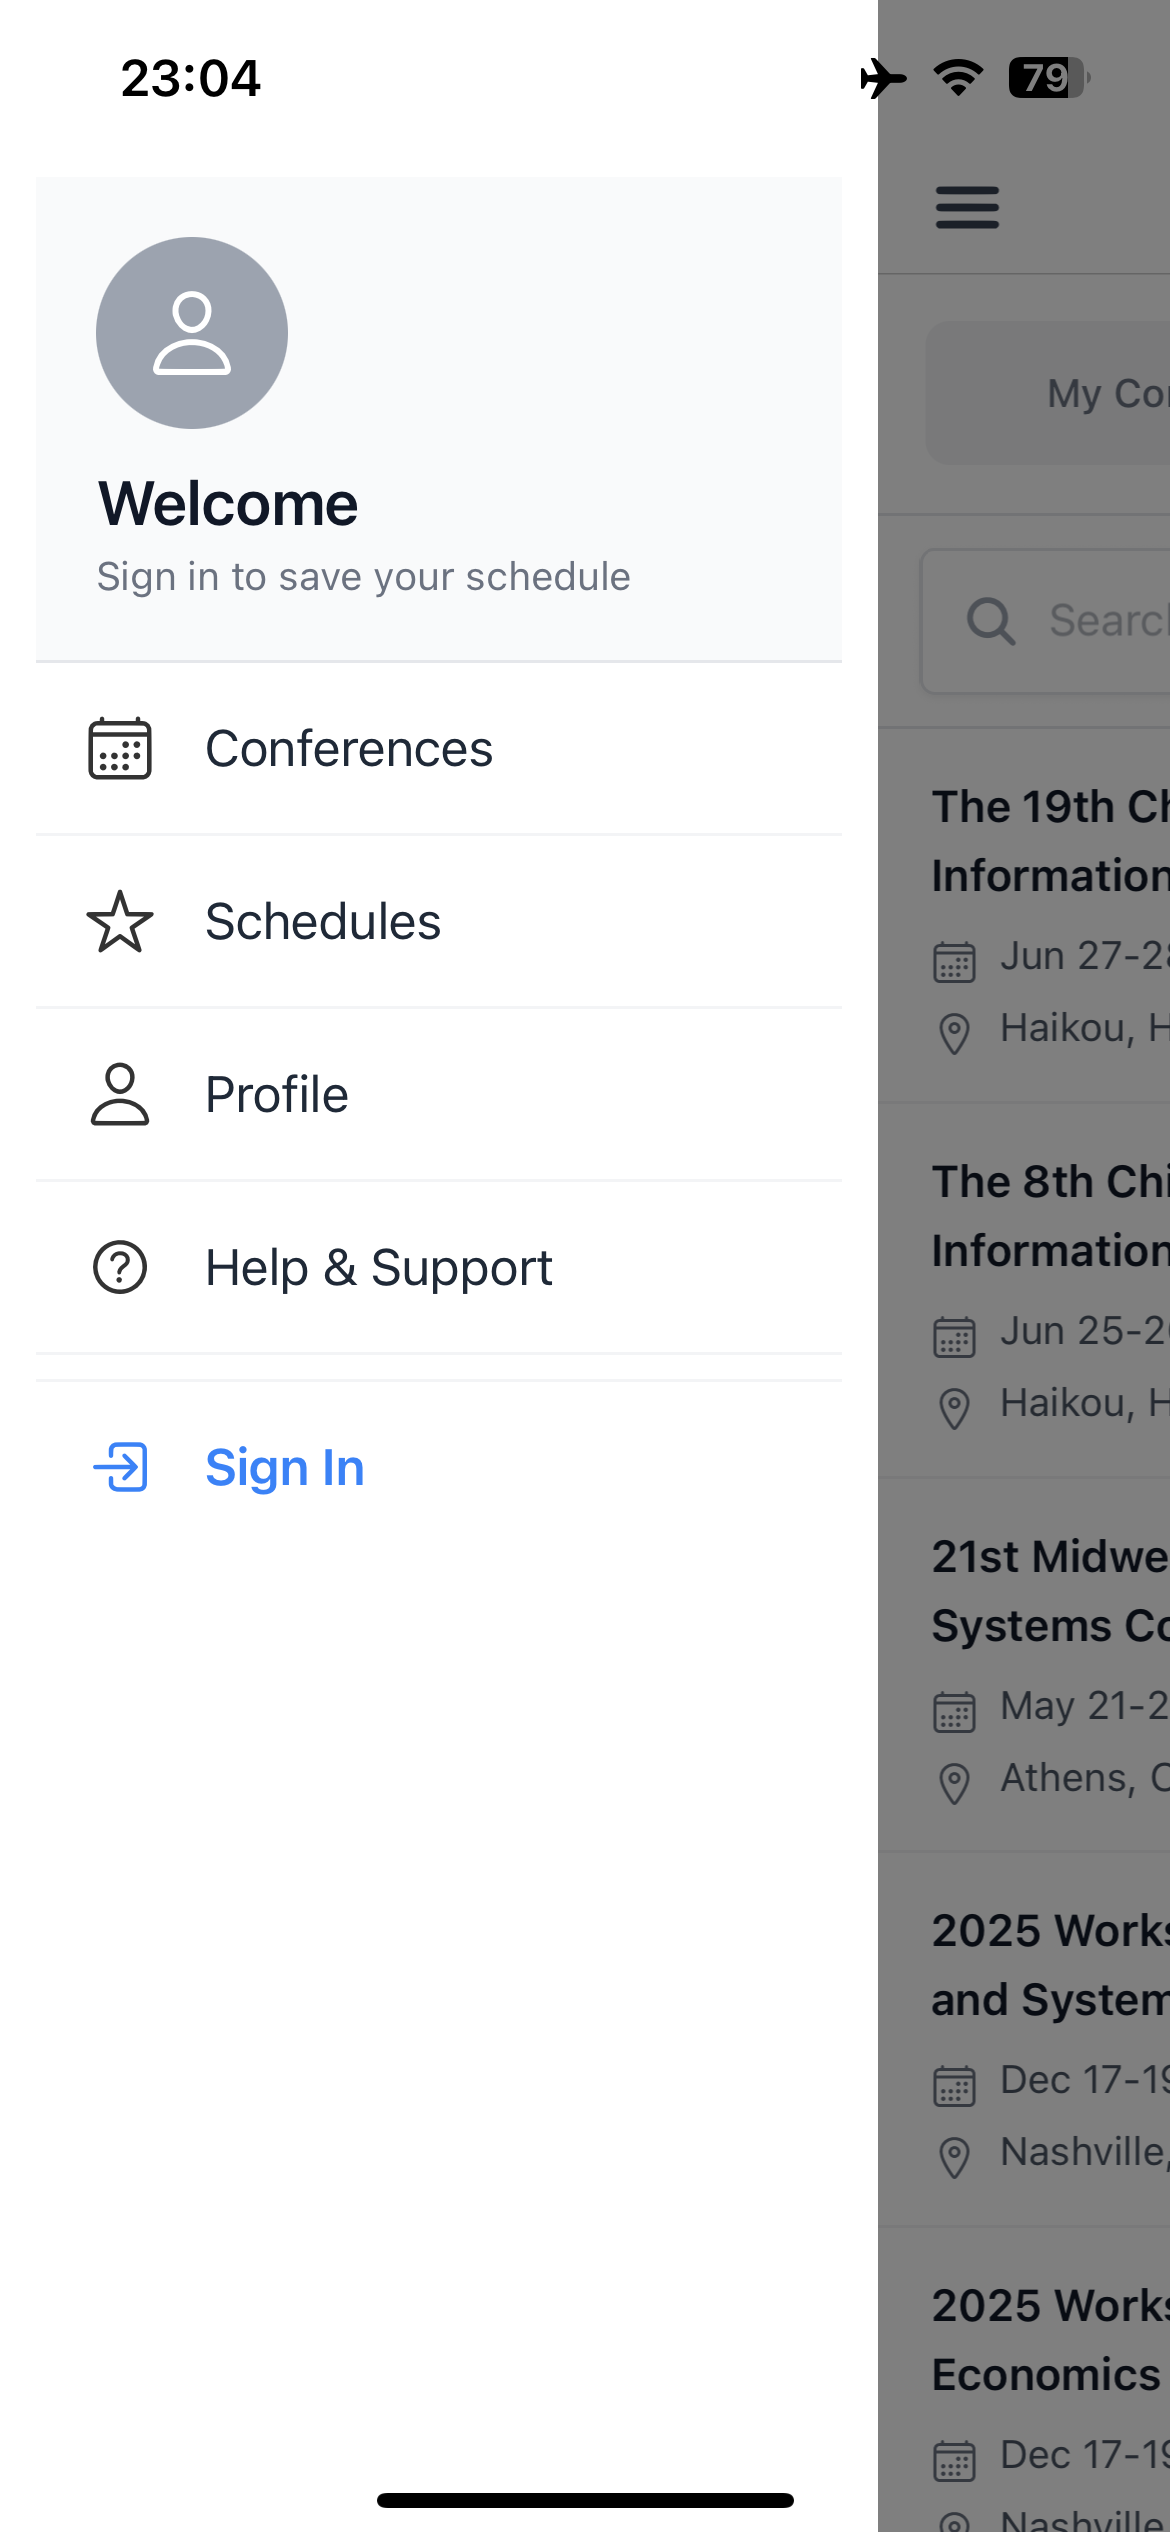The height and width of the screenshot is (2532, 1170).
Task: Open the Conferences menu item
Action: 349,749
